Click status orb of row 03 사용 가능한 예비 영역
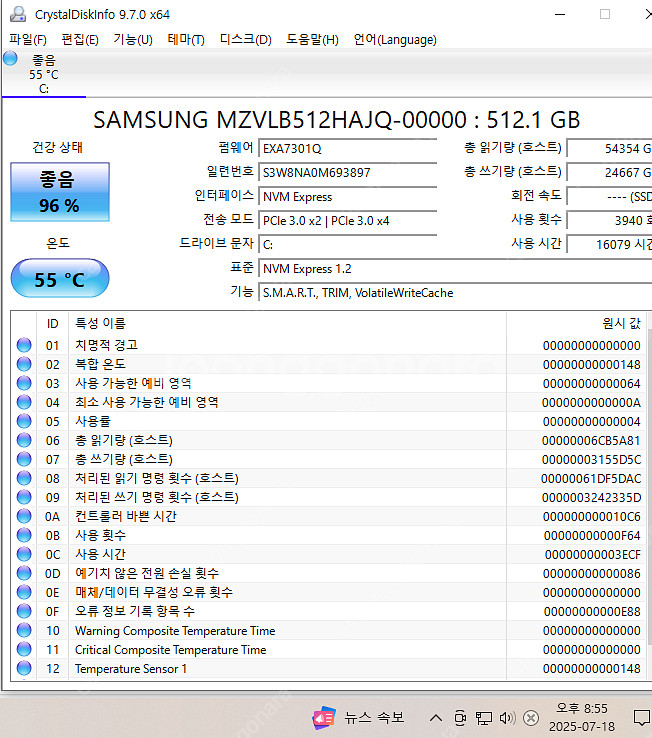 [x=24, y=383]
